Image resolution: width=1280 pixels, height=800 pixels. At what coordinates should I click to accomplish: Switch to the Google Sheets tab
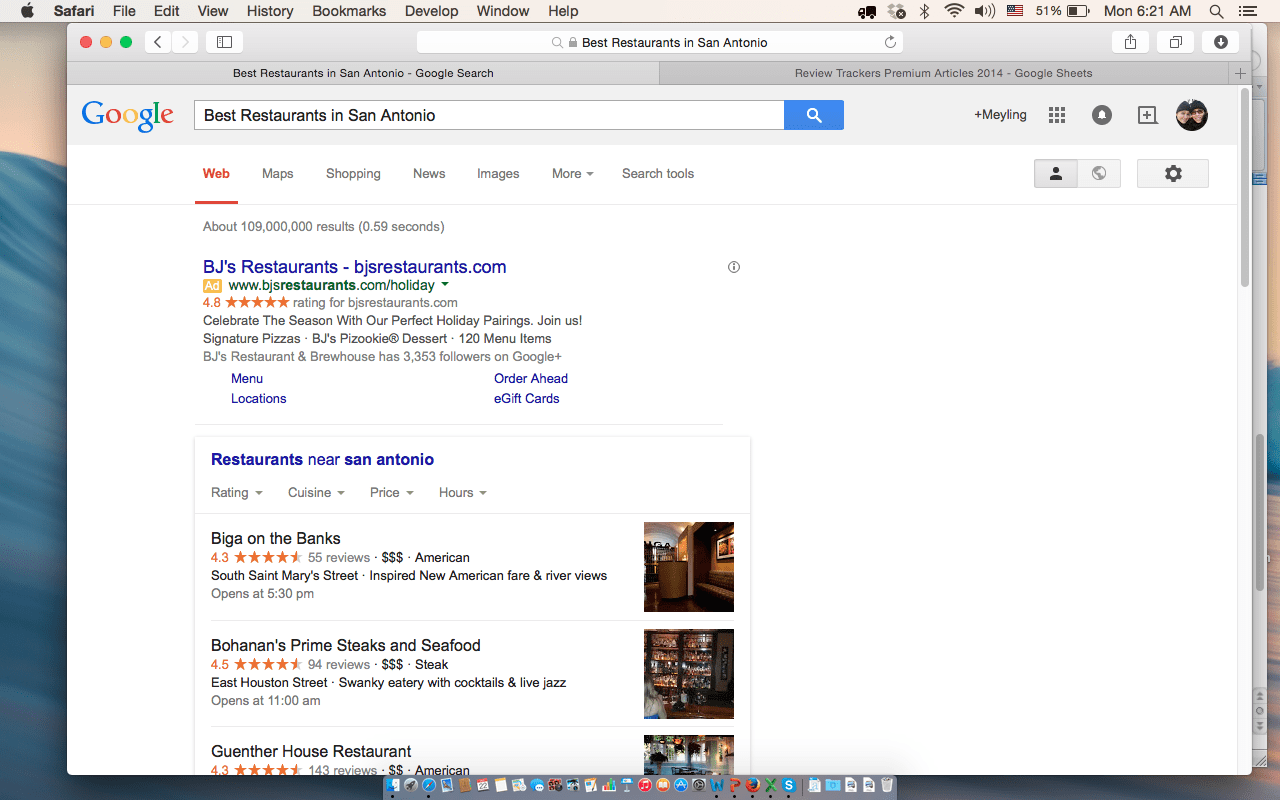click(943, 73)
